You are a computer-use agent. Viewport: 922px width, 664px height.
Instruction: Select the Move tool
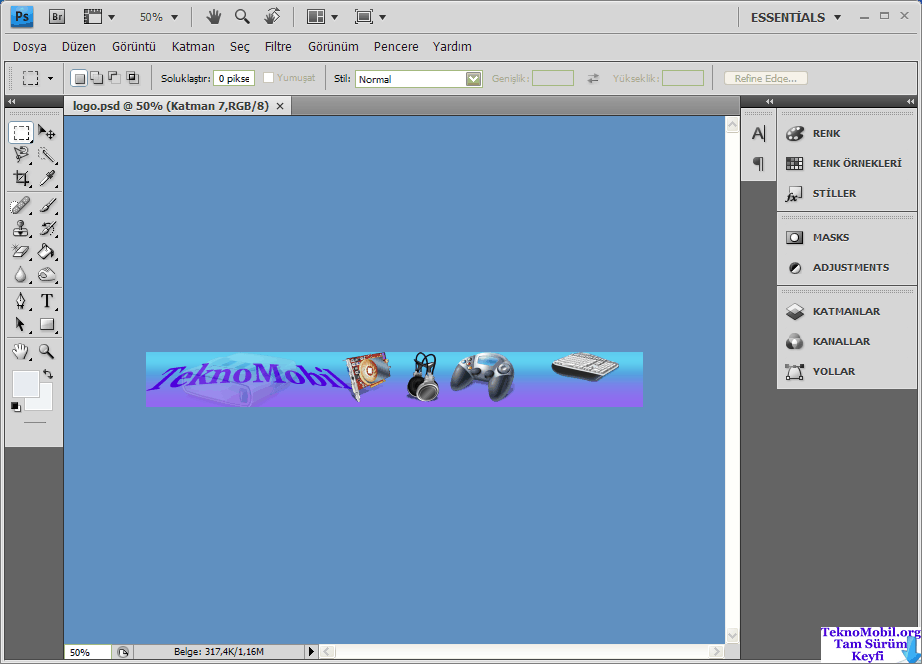point(47,133)
